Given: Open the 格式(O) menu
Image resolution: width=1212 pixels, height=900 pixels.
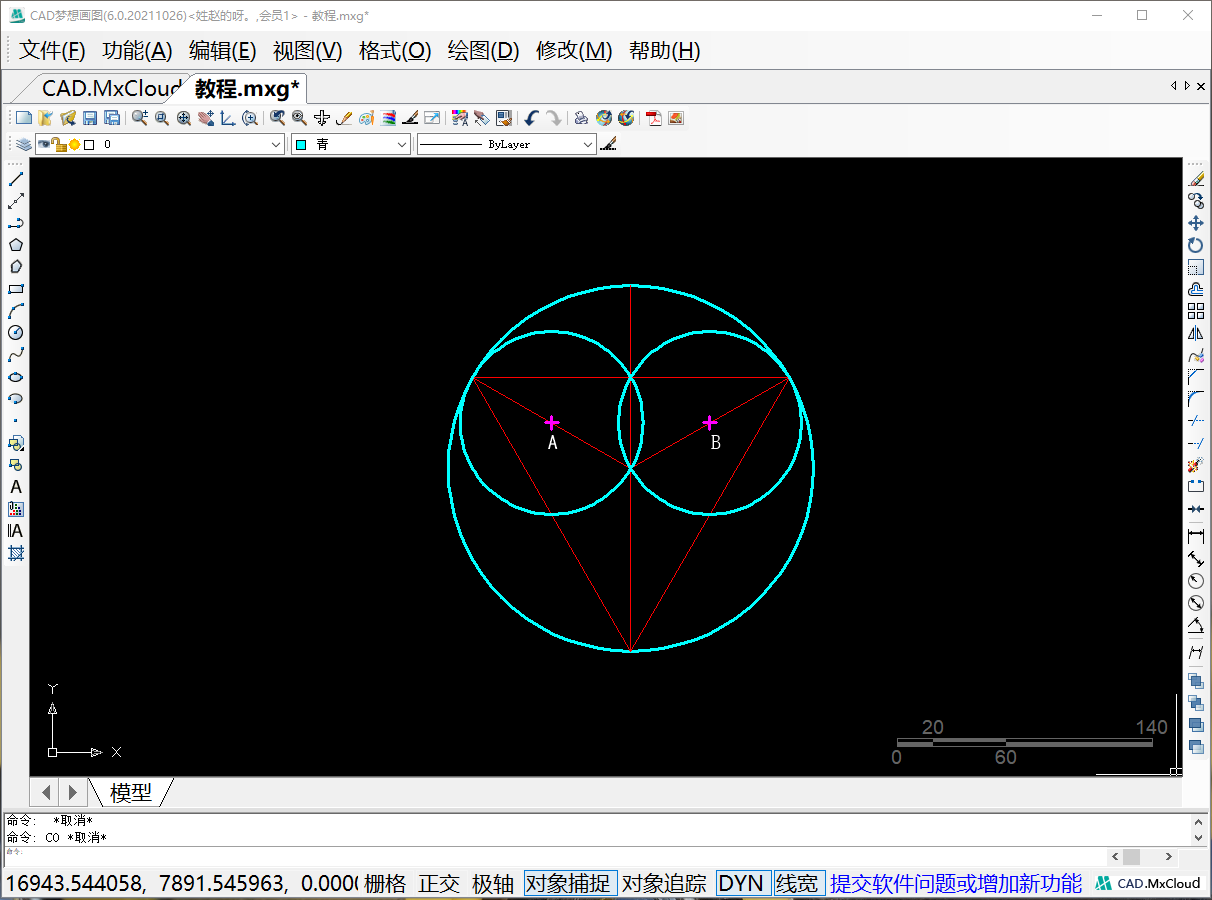Looking at the screenshot, I should [x=395, y=51].
